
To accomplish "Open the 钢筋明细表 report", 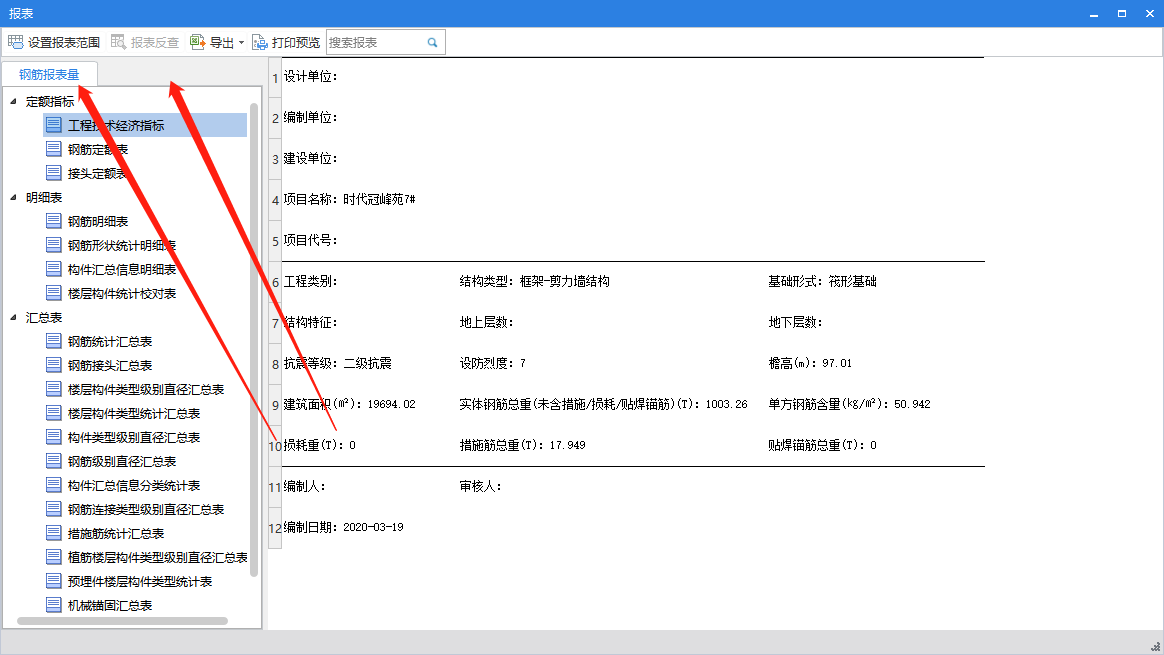I will tap(98, 221).
